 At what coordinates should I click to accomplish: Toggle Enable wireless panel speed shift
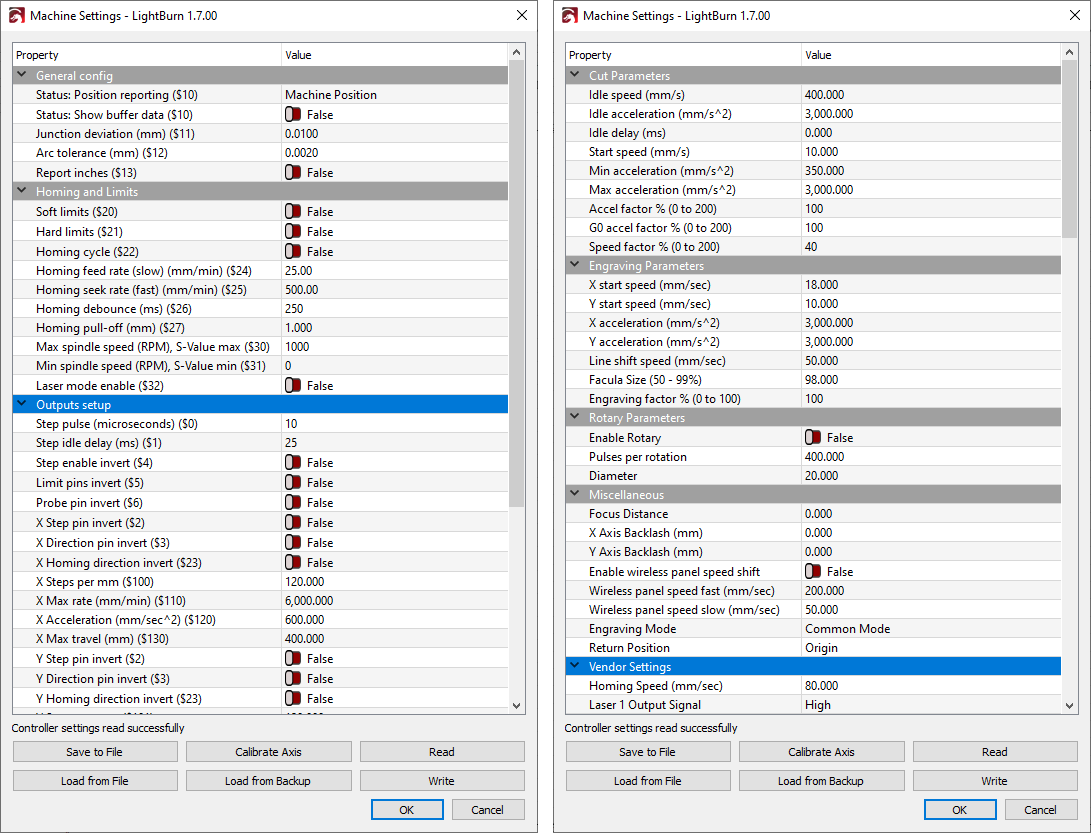[813, 572]
